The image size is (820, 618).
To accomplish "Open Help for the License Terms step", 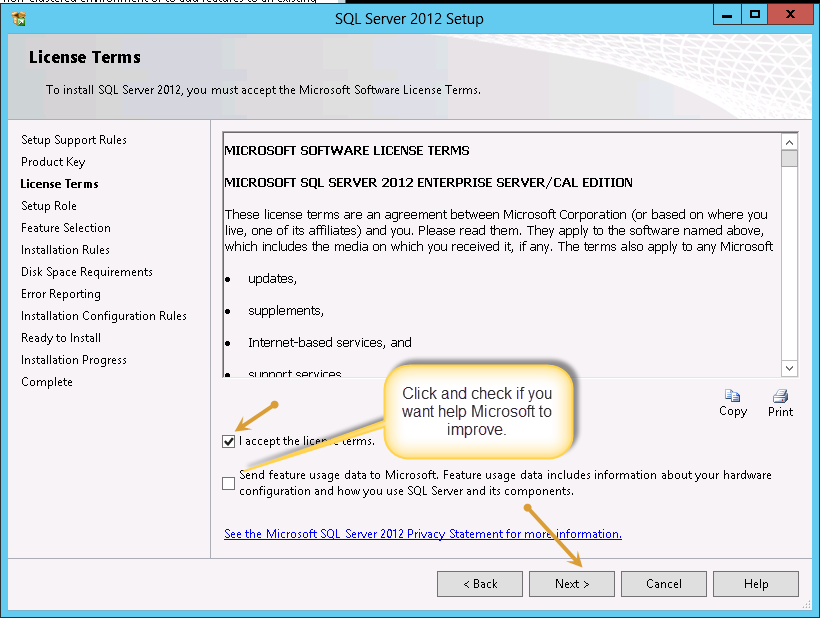I will point(755,583).
